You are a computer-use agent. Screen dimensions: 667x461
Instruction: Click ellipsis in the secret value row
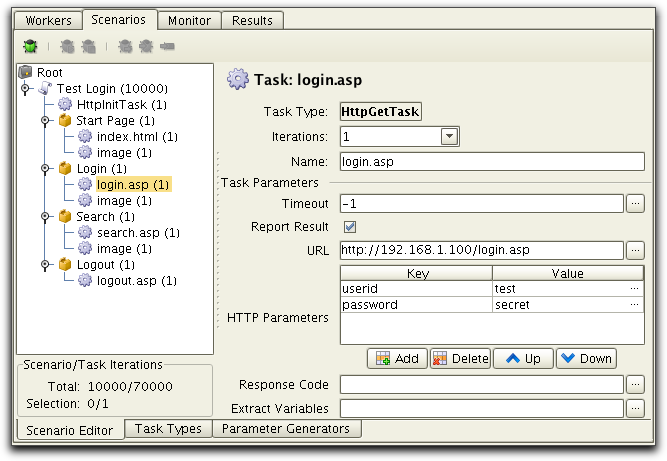[634, 305]
